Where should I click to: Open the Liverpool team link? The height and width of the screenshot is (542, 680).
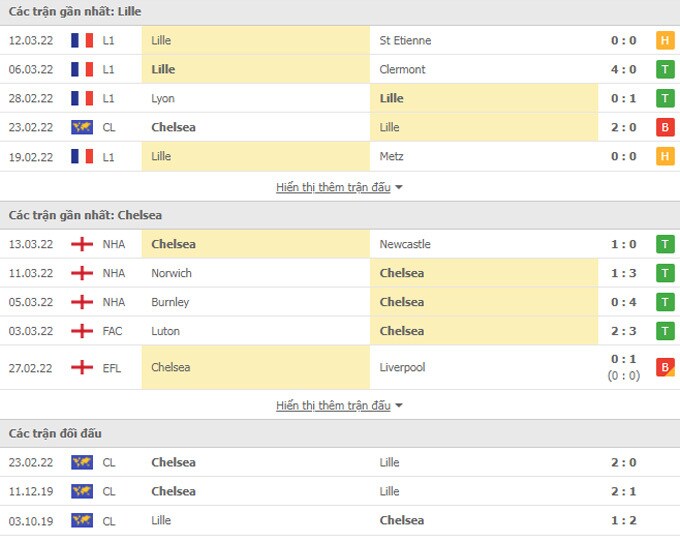point(402,368)
